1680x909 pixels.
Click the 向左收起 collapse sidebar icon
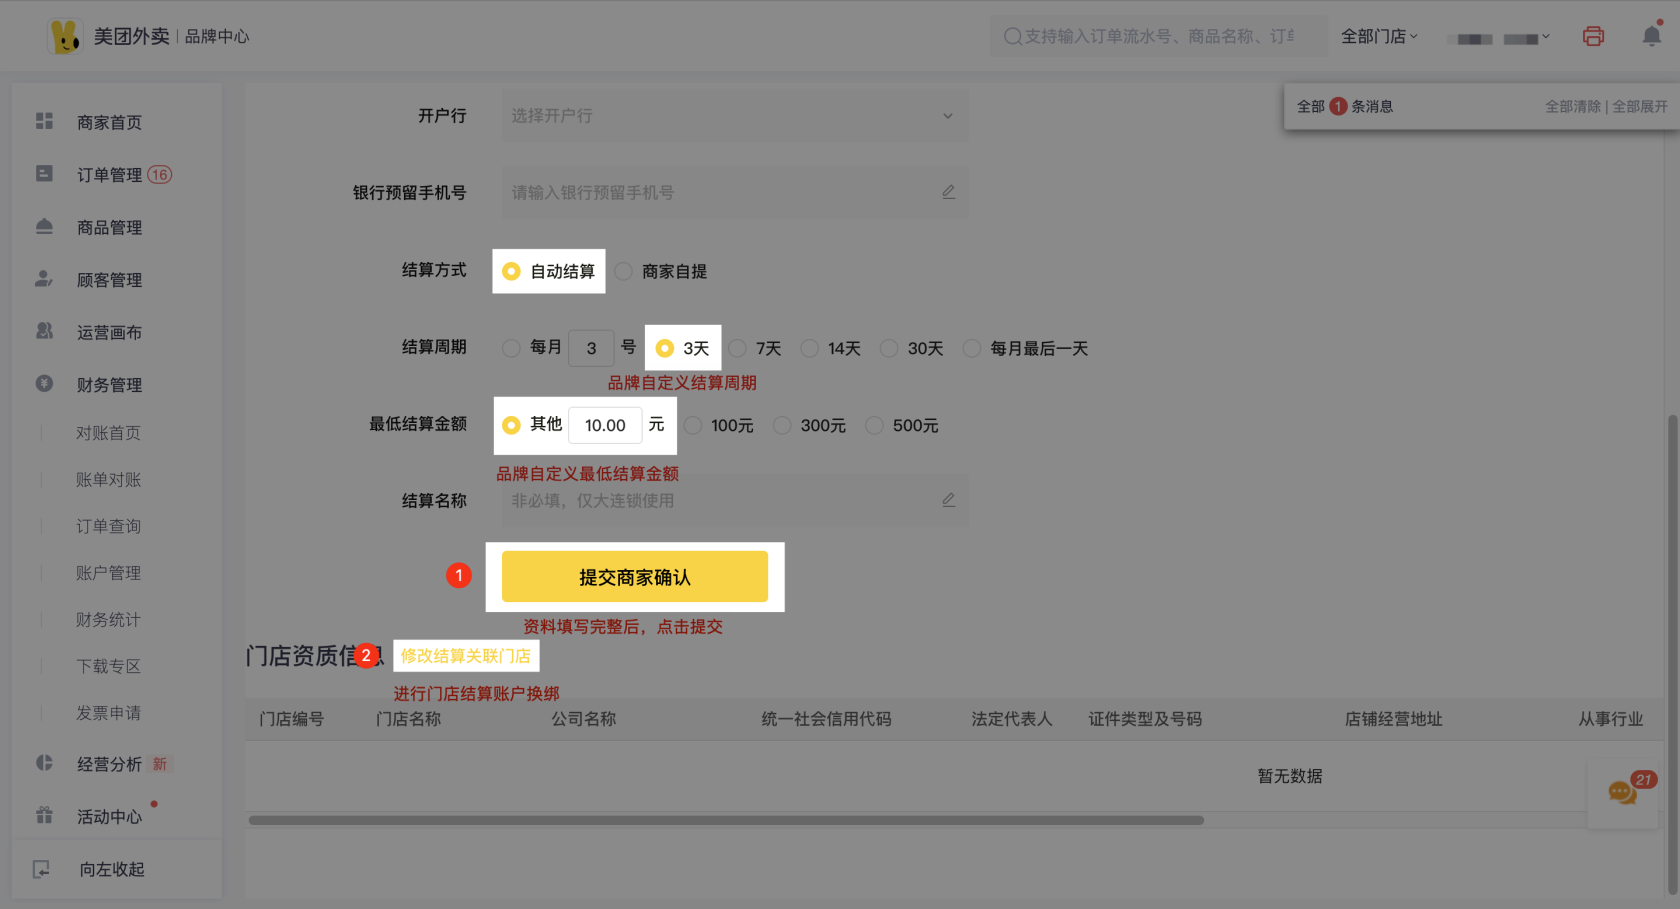point(42,869)
